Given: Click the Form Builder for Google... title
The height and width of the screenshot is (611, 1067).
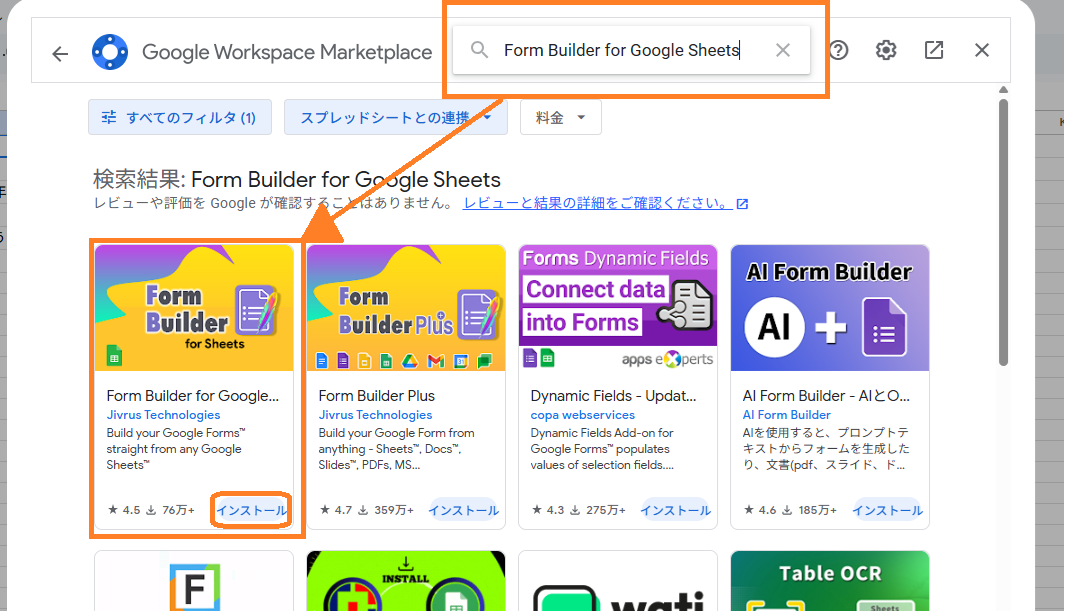Looking at the screenshot, I should 193,396.
